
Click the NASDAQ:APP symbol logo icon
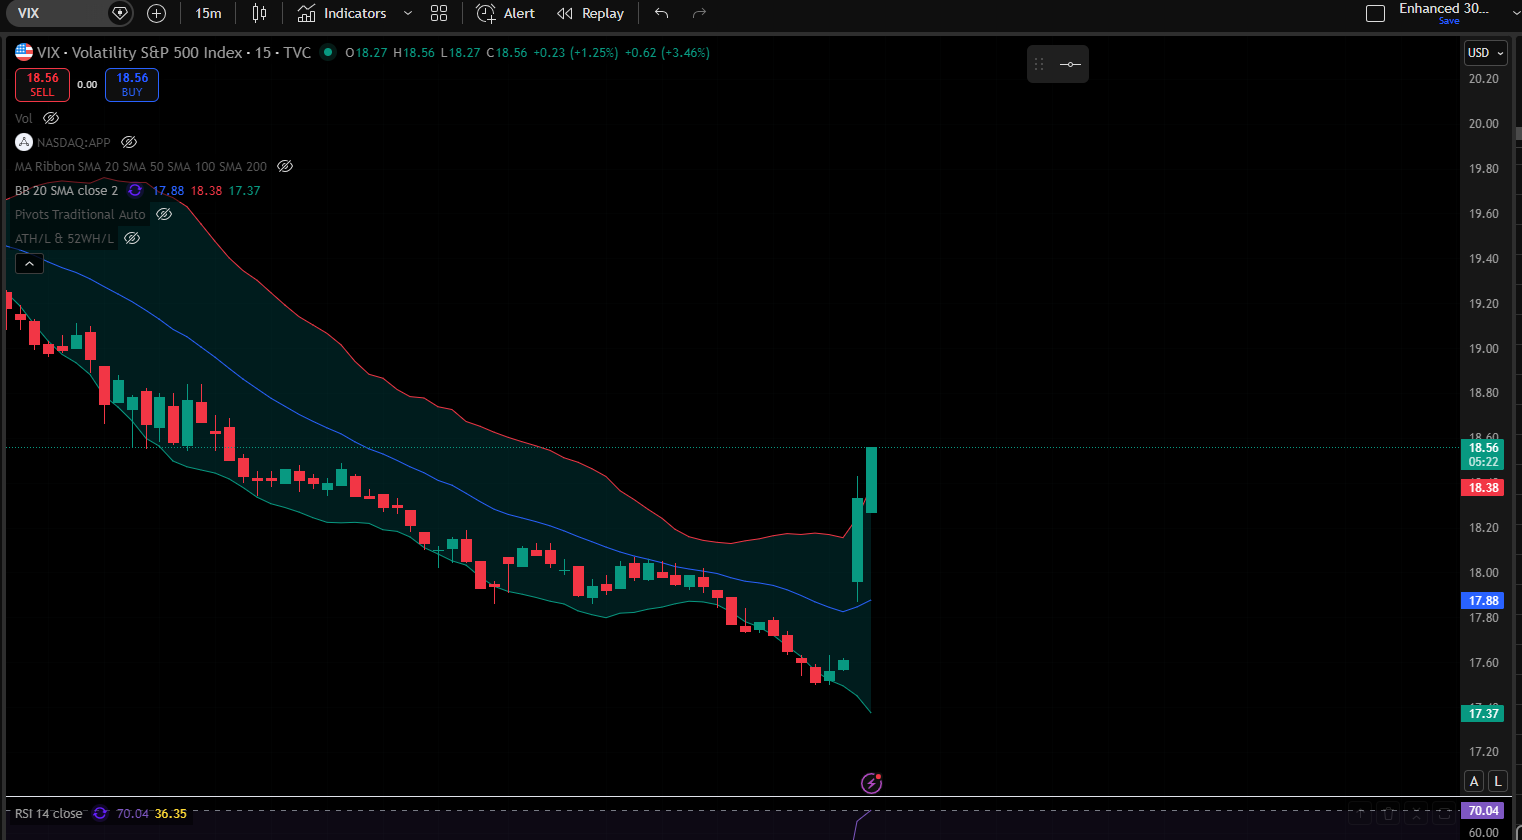pos(24,142)
